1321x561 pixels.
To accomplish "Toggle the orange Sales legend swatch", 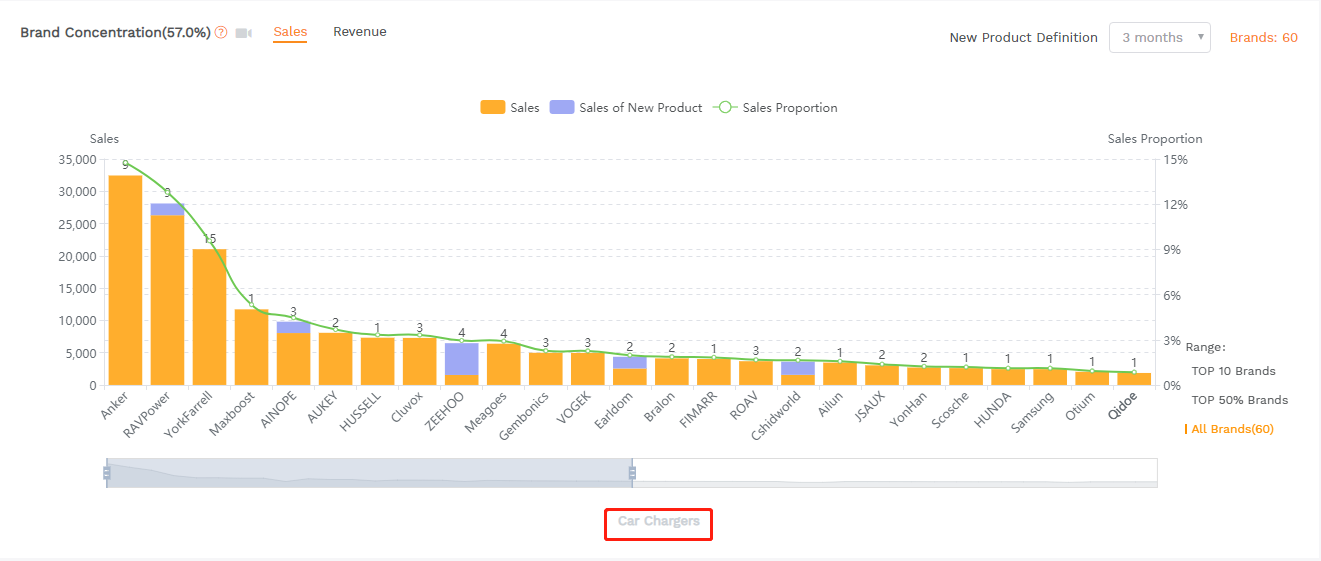I will (x=493, y=108).
